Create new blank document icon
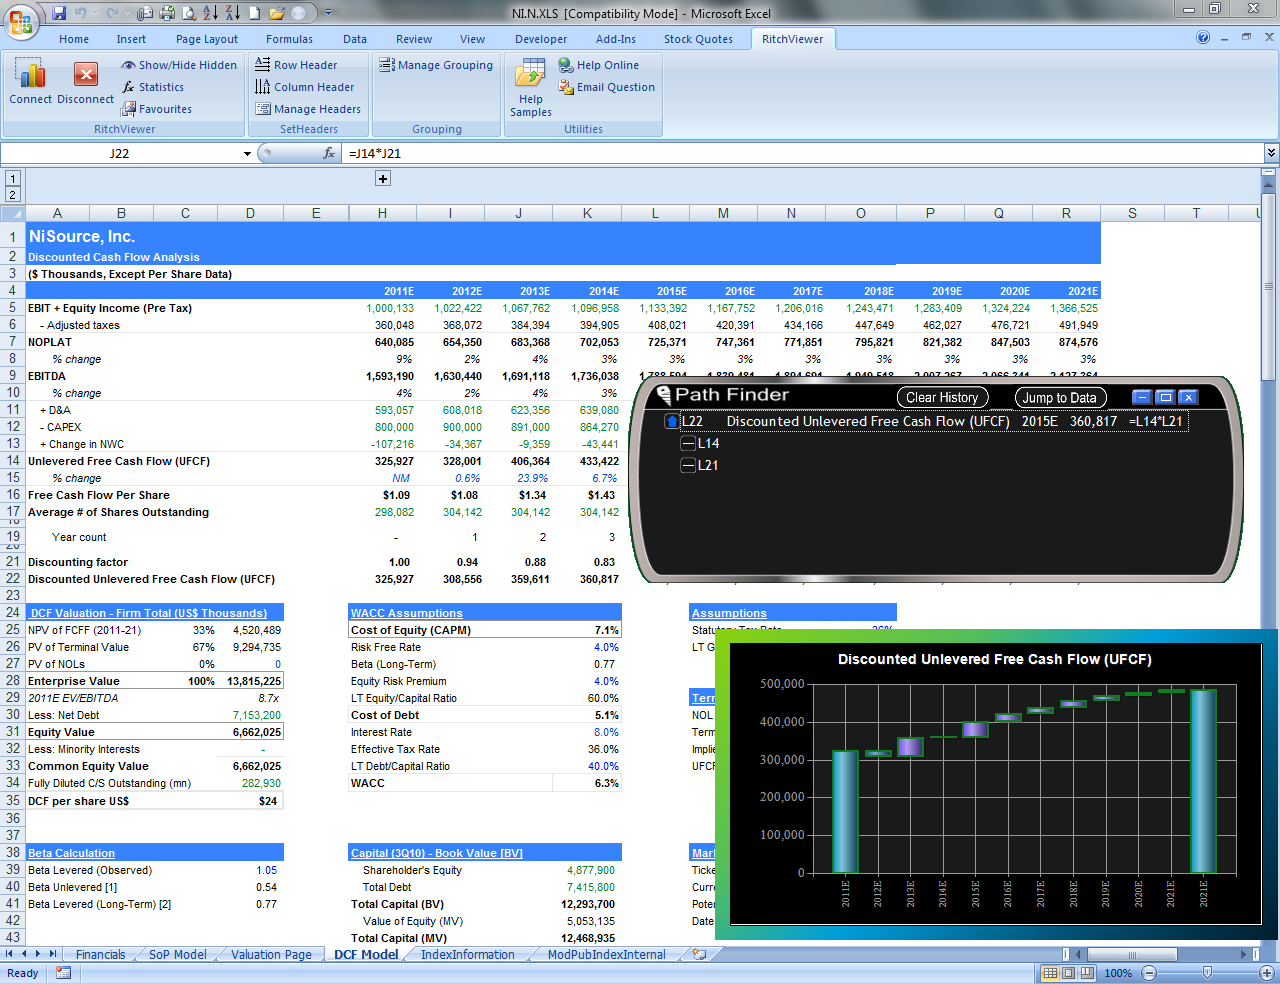This screenshot has height=984, width=1280. 255,13
